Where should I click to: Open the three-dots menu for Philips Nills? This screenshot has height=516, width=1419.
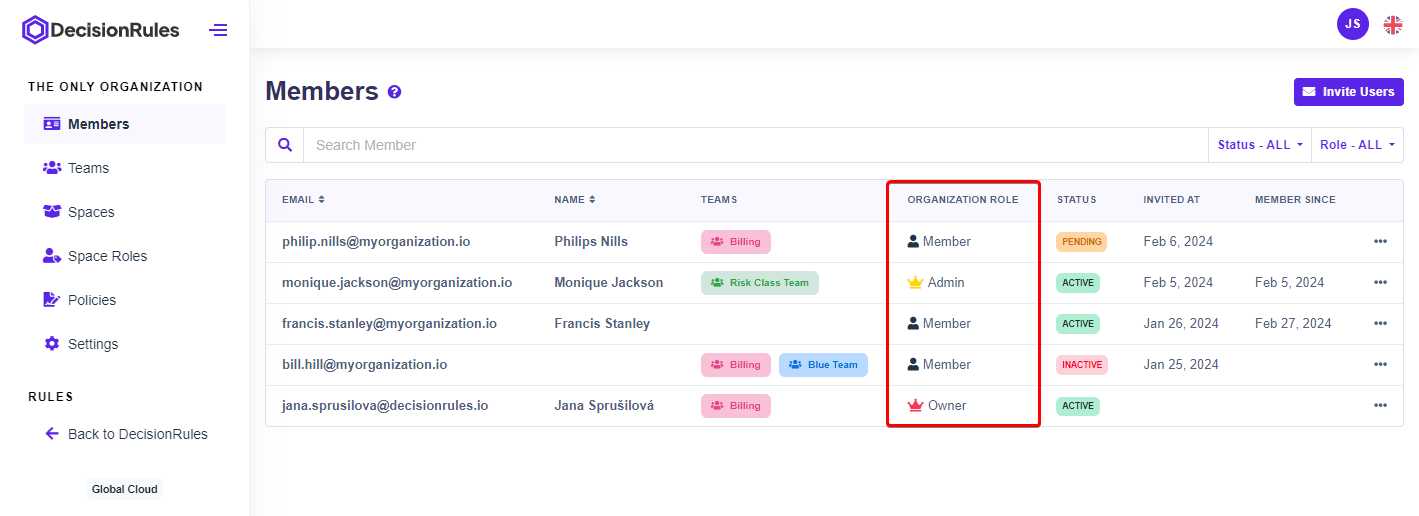pyautogui.click(x=1380, y=242)
